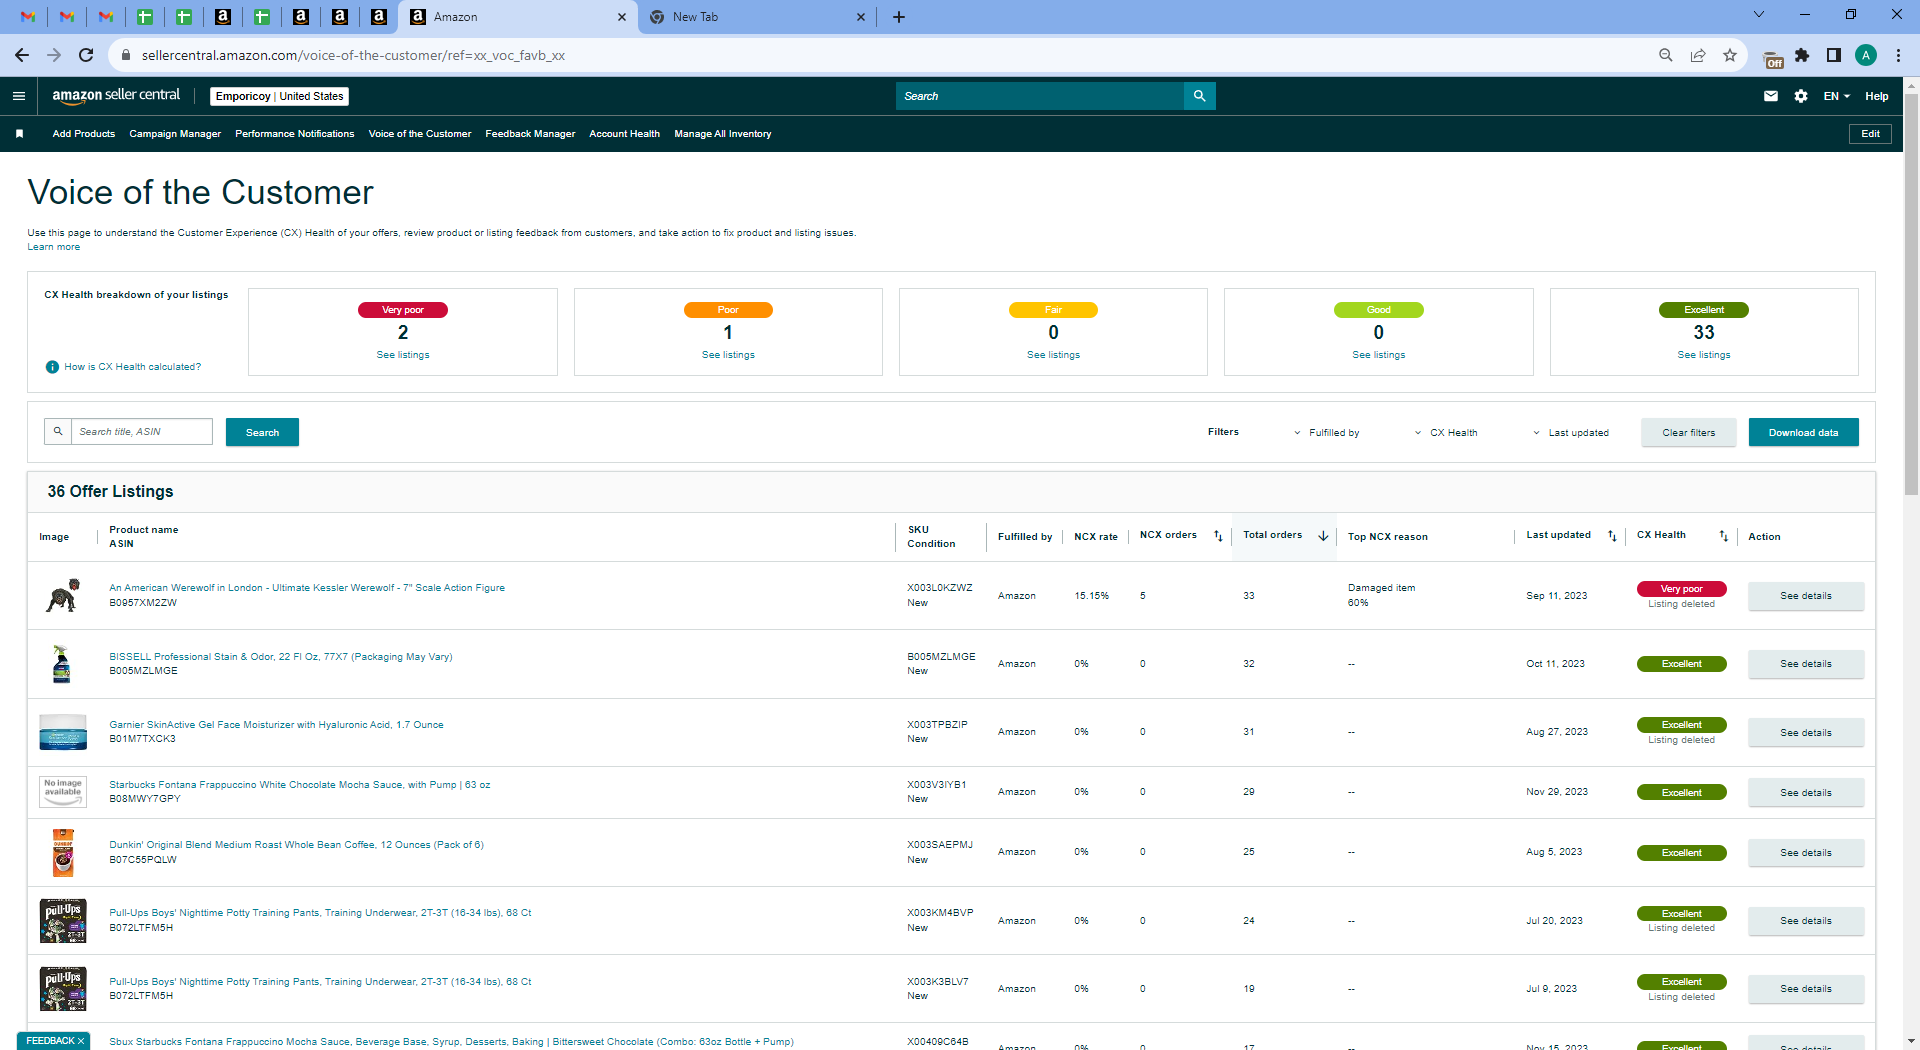Share this page from the address bar
The width and height of the screenshot is (1920, 1050).
point(1697,55)
